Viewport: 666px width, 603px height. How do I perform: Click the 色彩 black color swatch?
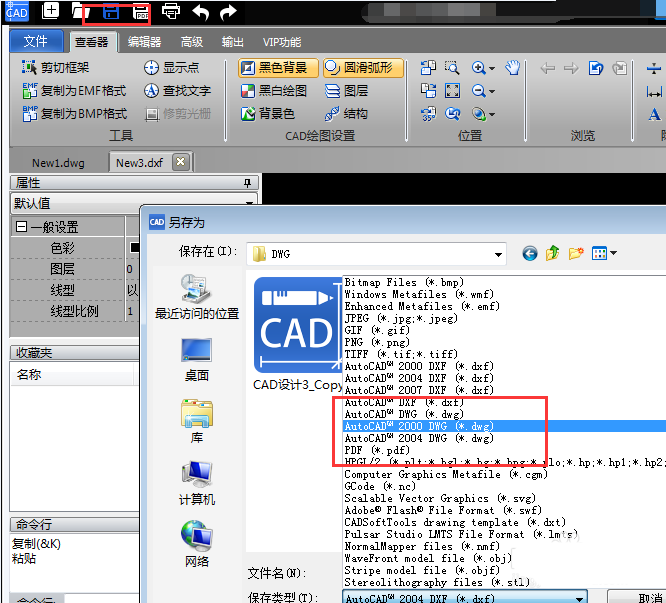[x=135, y=247]
